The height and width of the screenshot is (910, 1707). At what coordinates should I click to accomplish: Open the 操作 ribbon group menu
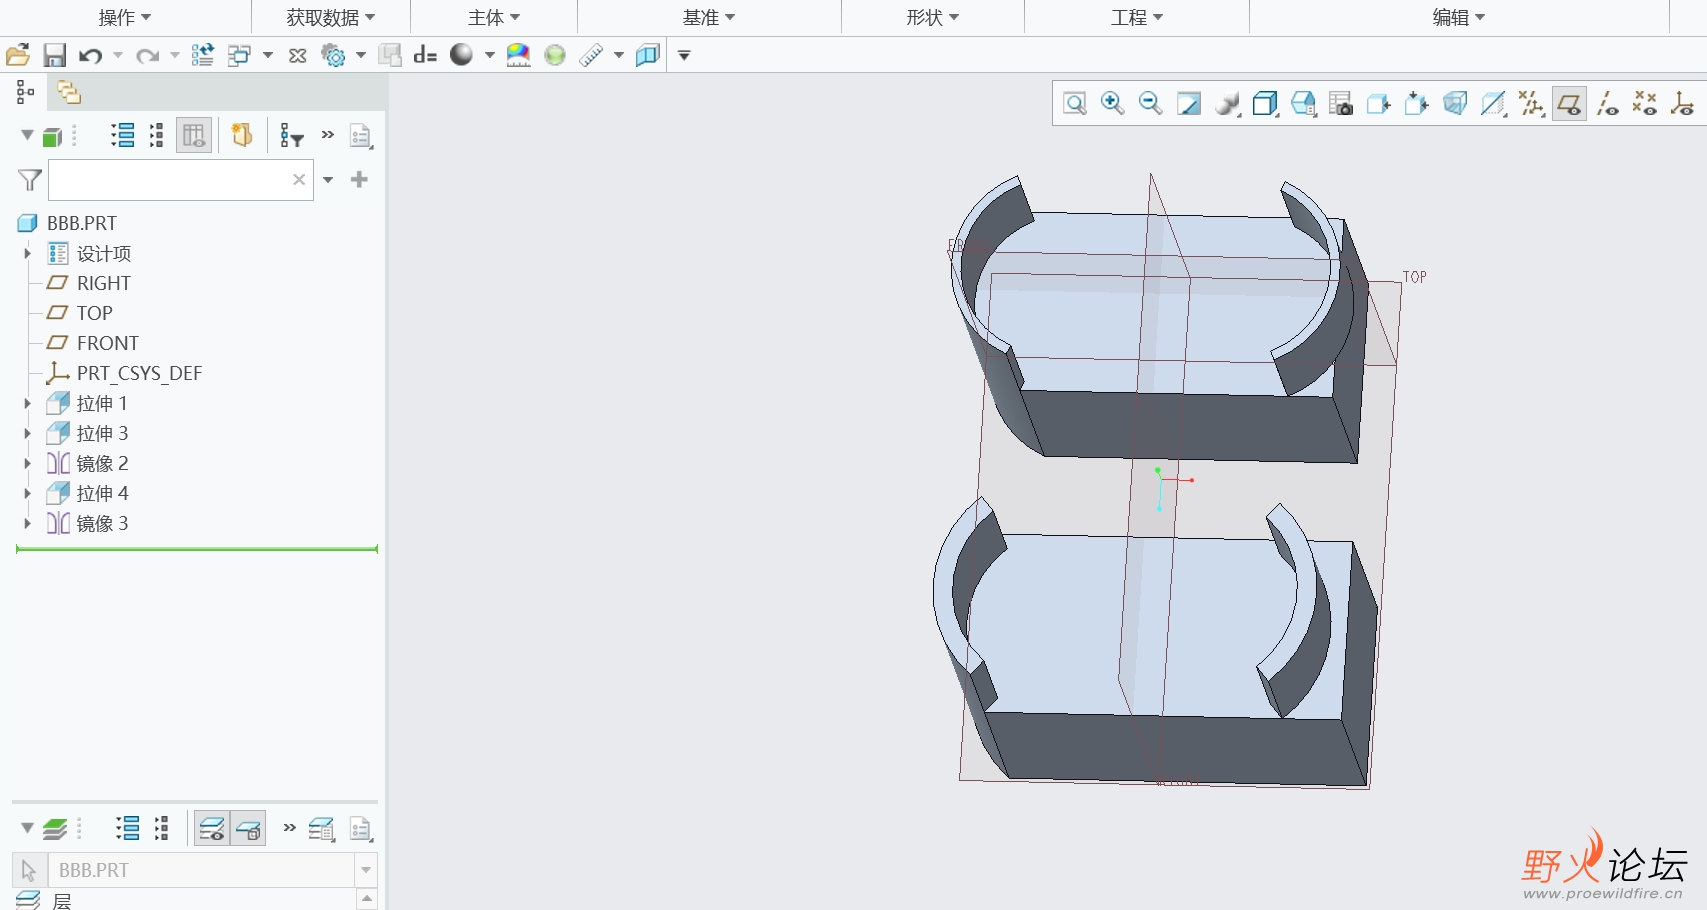click(125, 17)
